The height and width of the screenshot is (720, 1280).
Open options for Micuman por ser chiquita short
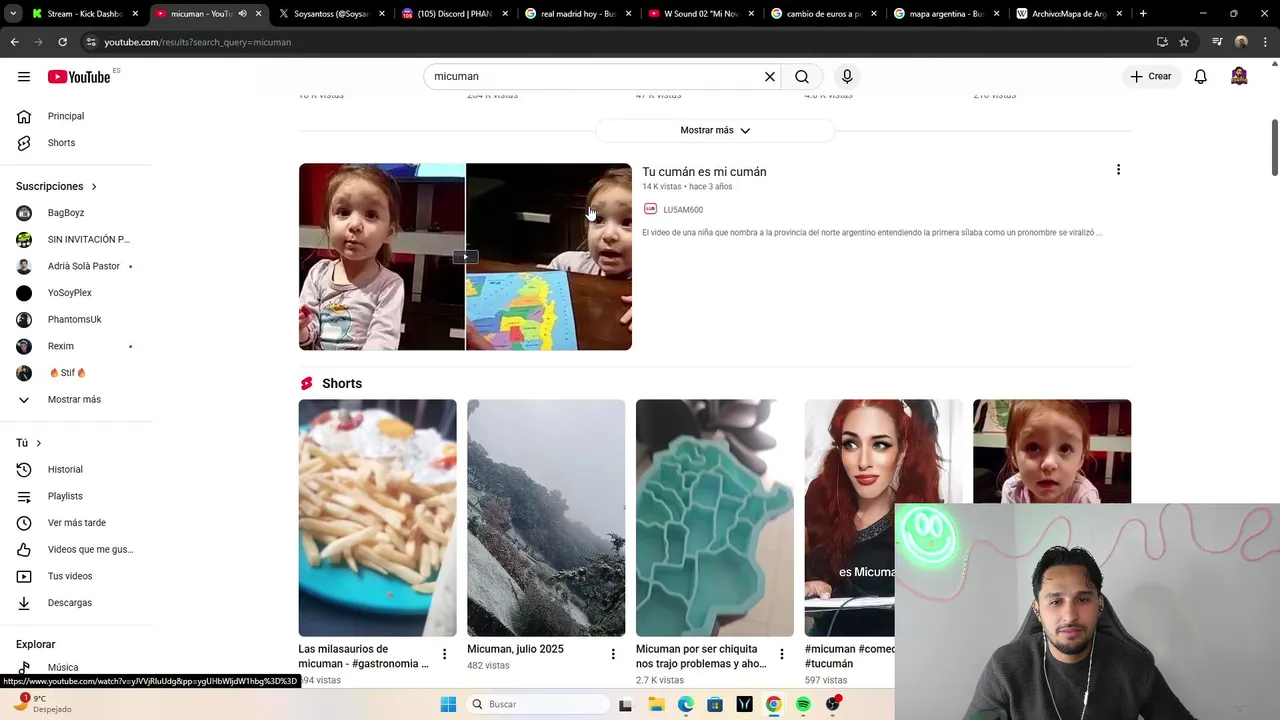[x=782, y=654]
